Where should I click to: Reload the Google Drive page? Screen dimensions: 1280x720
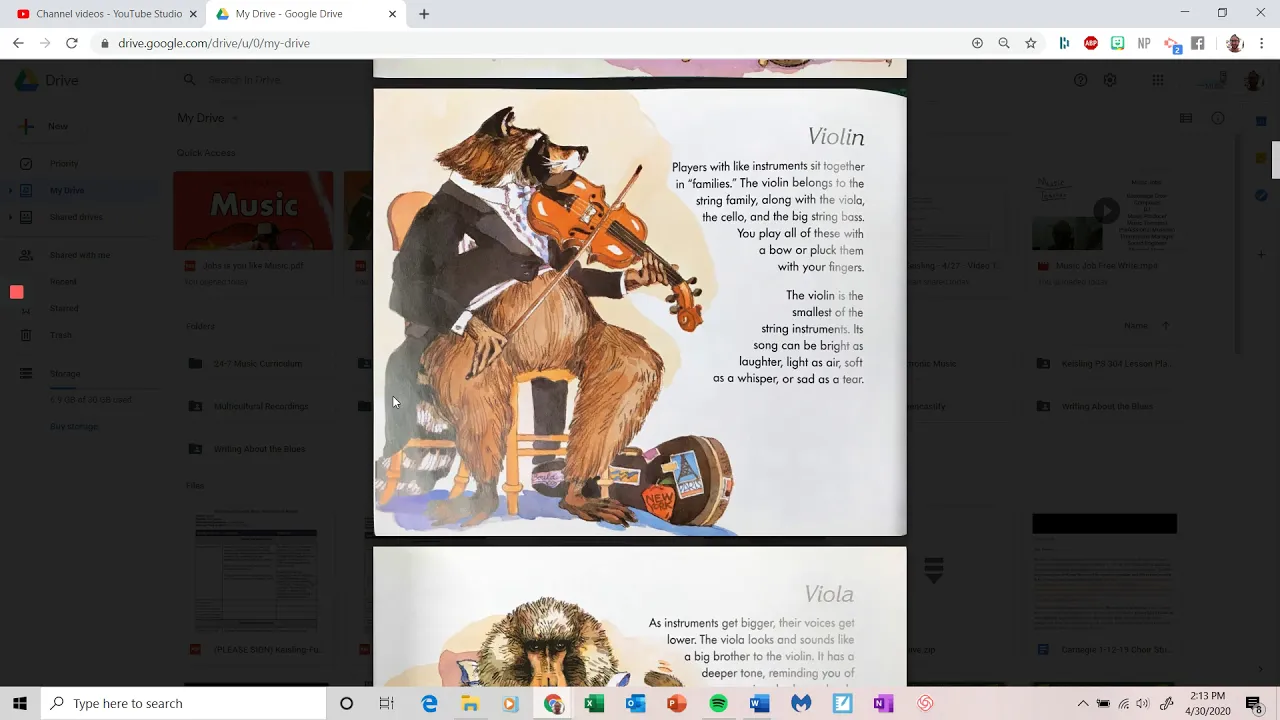pyautogui.click(x=72, y=43)
